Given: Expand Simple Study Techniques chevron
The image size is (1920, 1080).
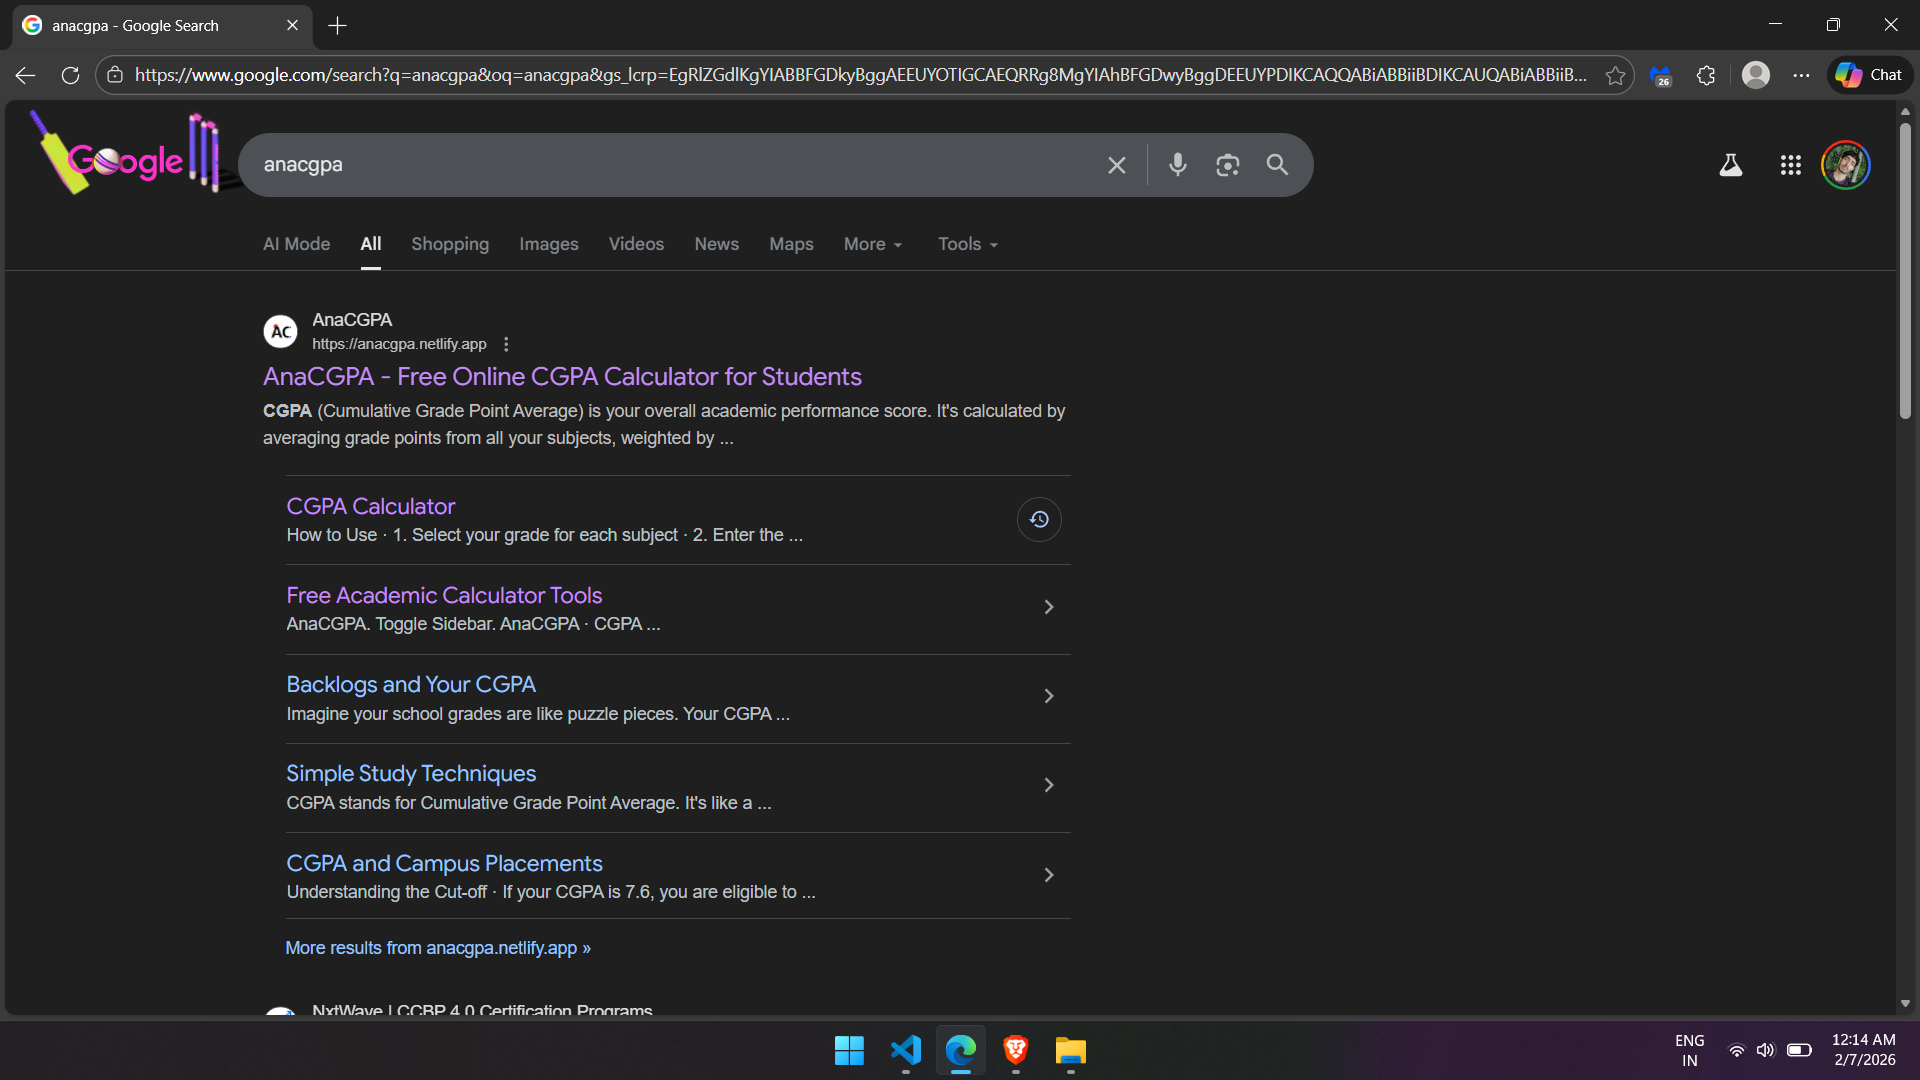Looking at the screenshot, I should click(x=1049, y=786).
